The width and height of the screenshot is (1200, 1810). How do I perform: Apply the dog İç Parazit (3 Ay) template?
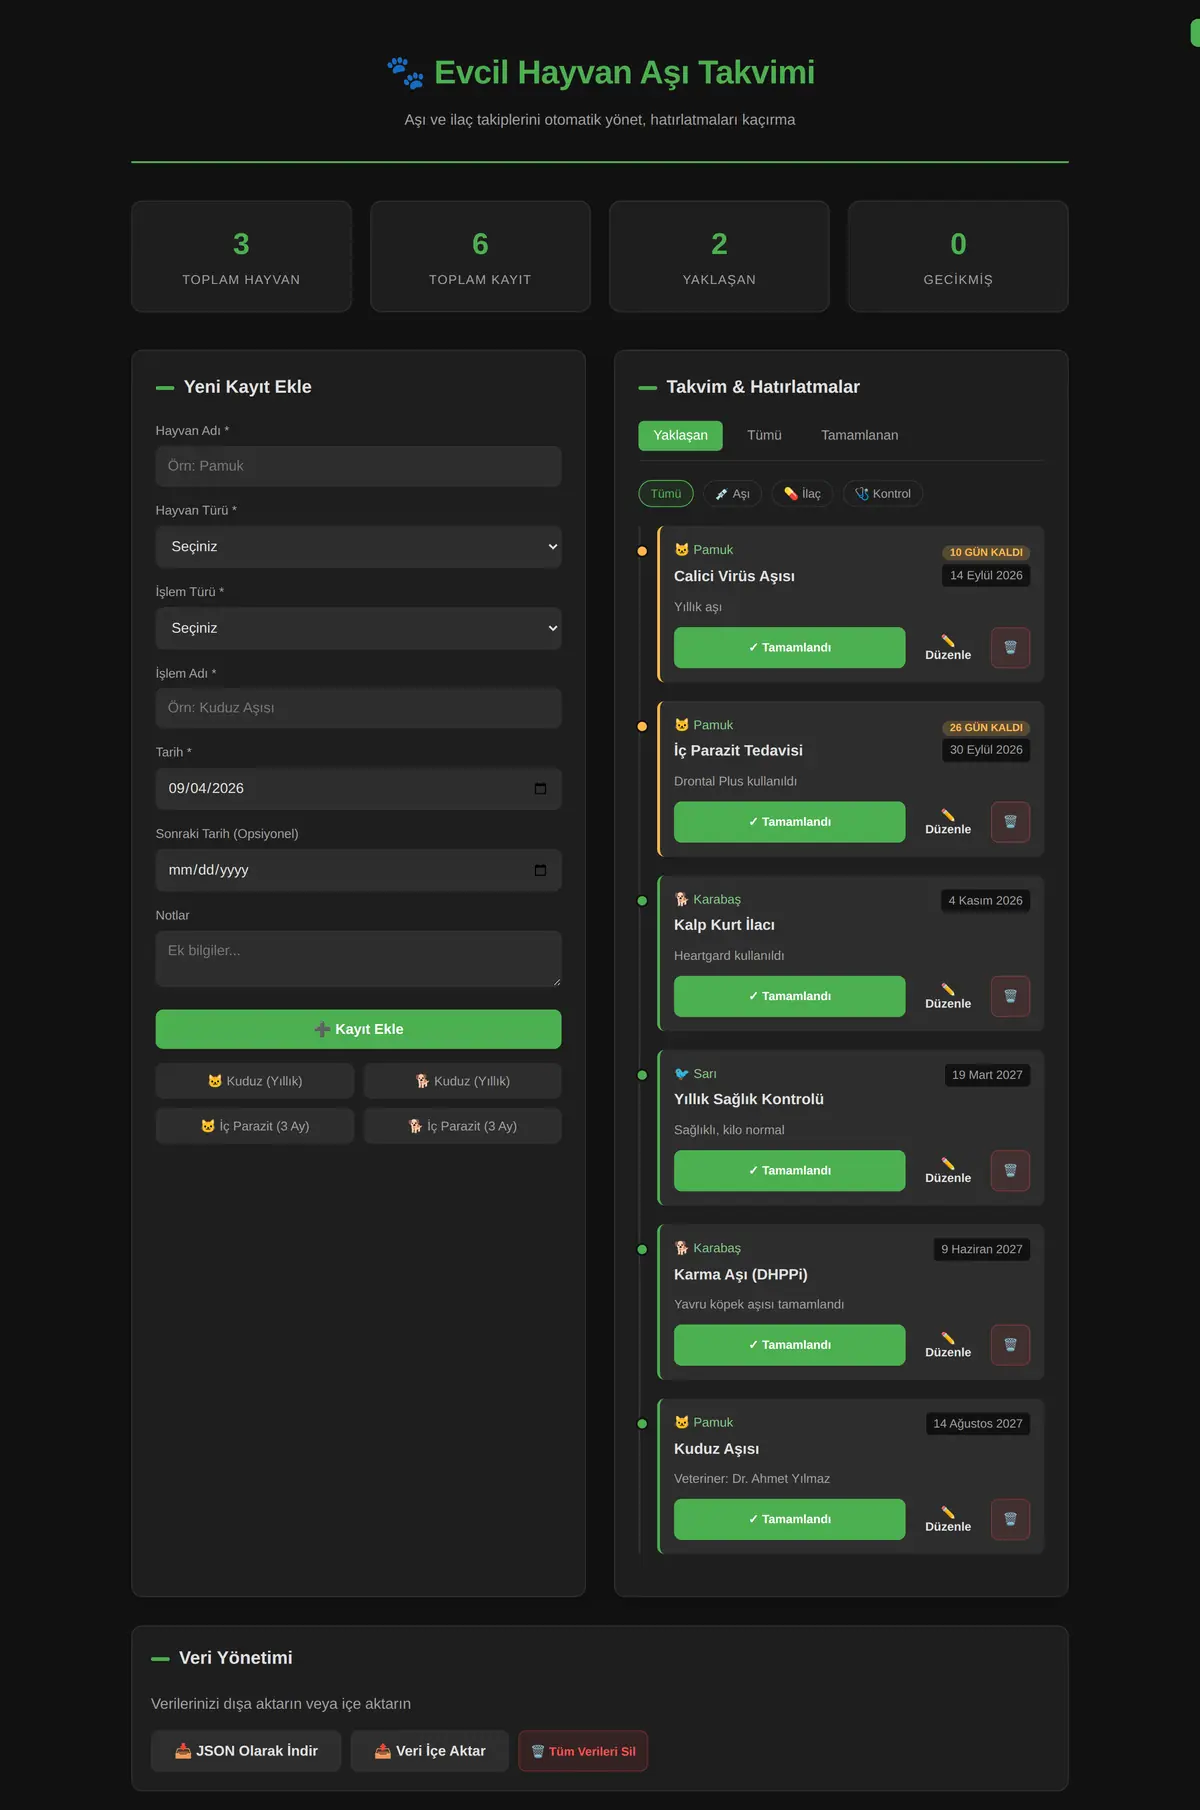pos(462,1126)
